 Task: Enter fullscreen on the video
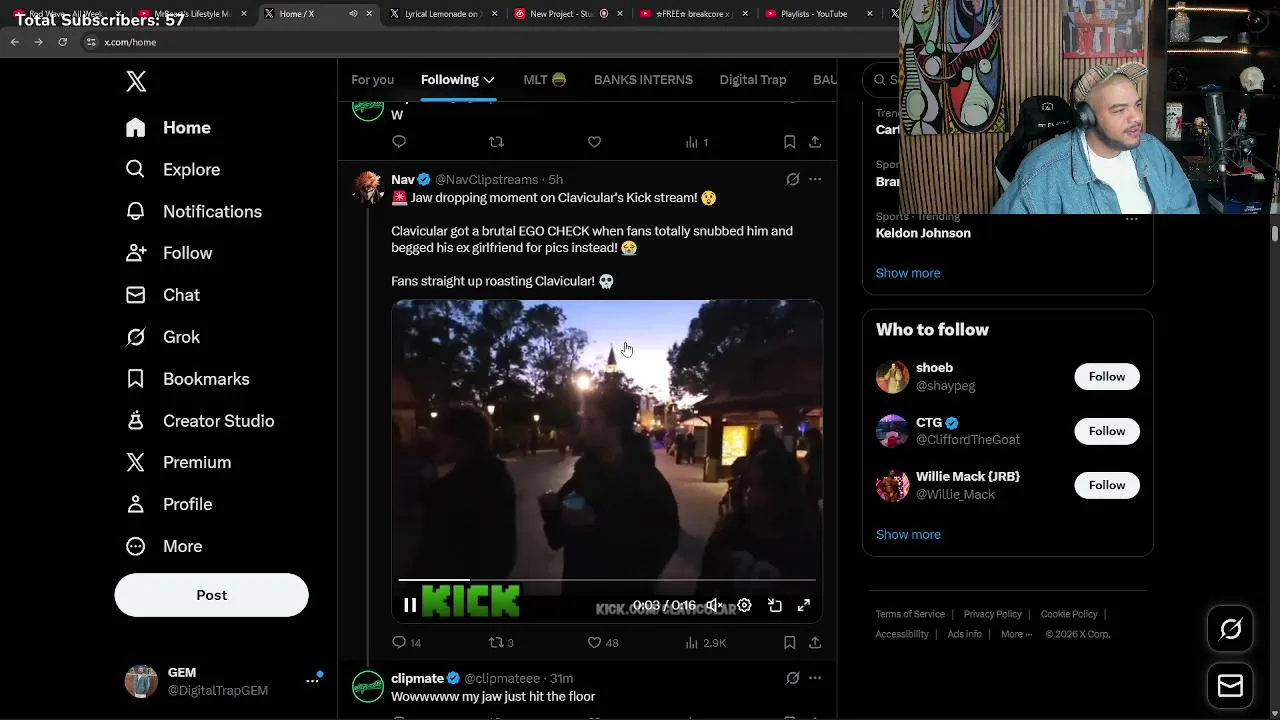click(x=804, y=605)
